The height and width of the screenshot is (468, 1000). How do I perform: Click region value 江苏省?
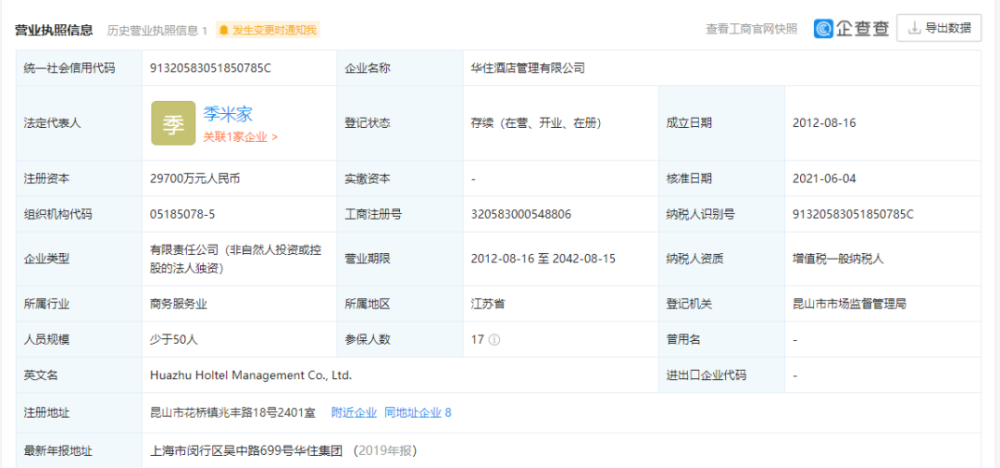pos(488,304)
